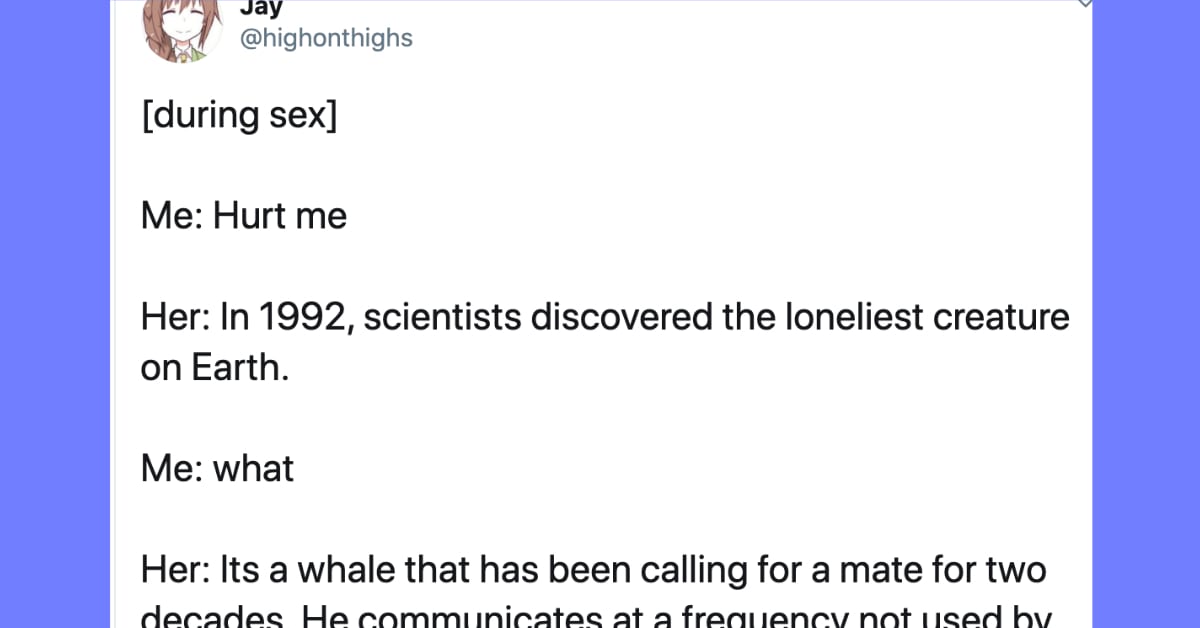1200x628 pixels.
Task: Click the word 'Earth' in the tweet
Action: [238, 367]
